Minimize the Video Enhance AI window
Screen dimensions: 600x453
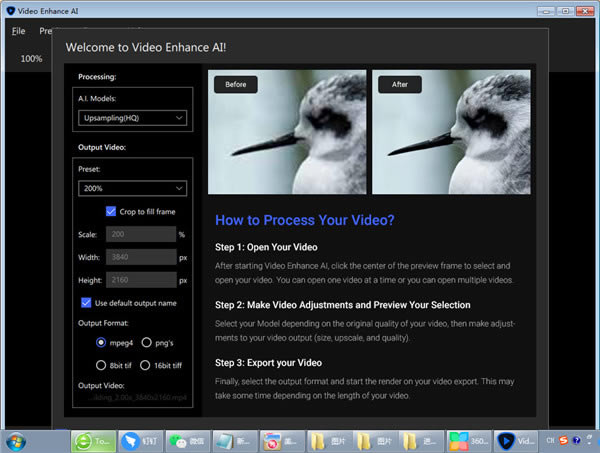point(546,11)
